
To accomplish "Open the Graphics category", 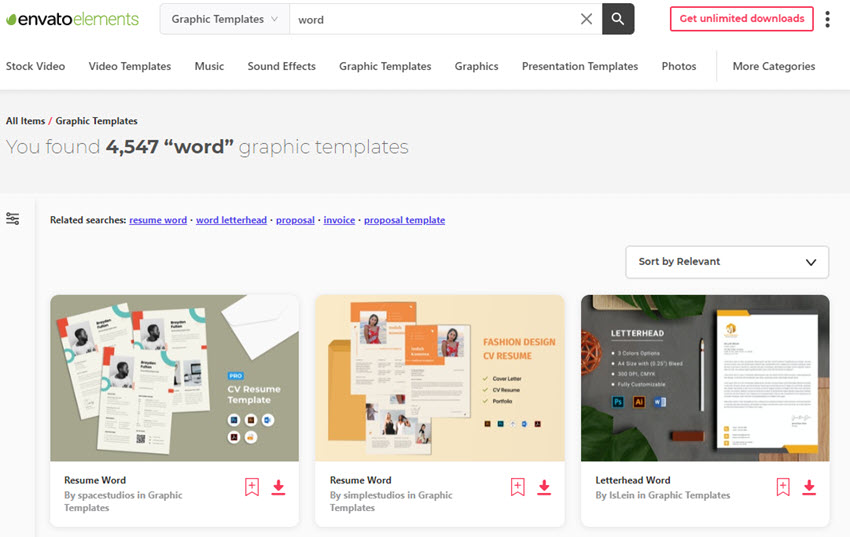I will [476, 66].
